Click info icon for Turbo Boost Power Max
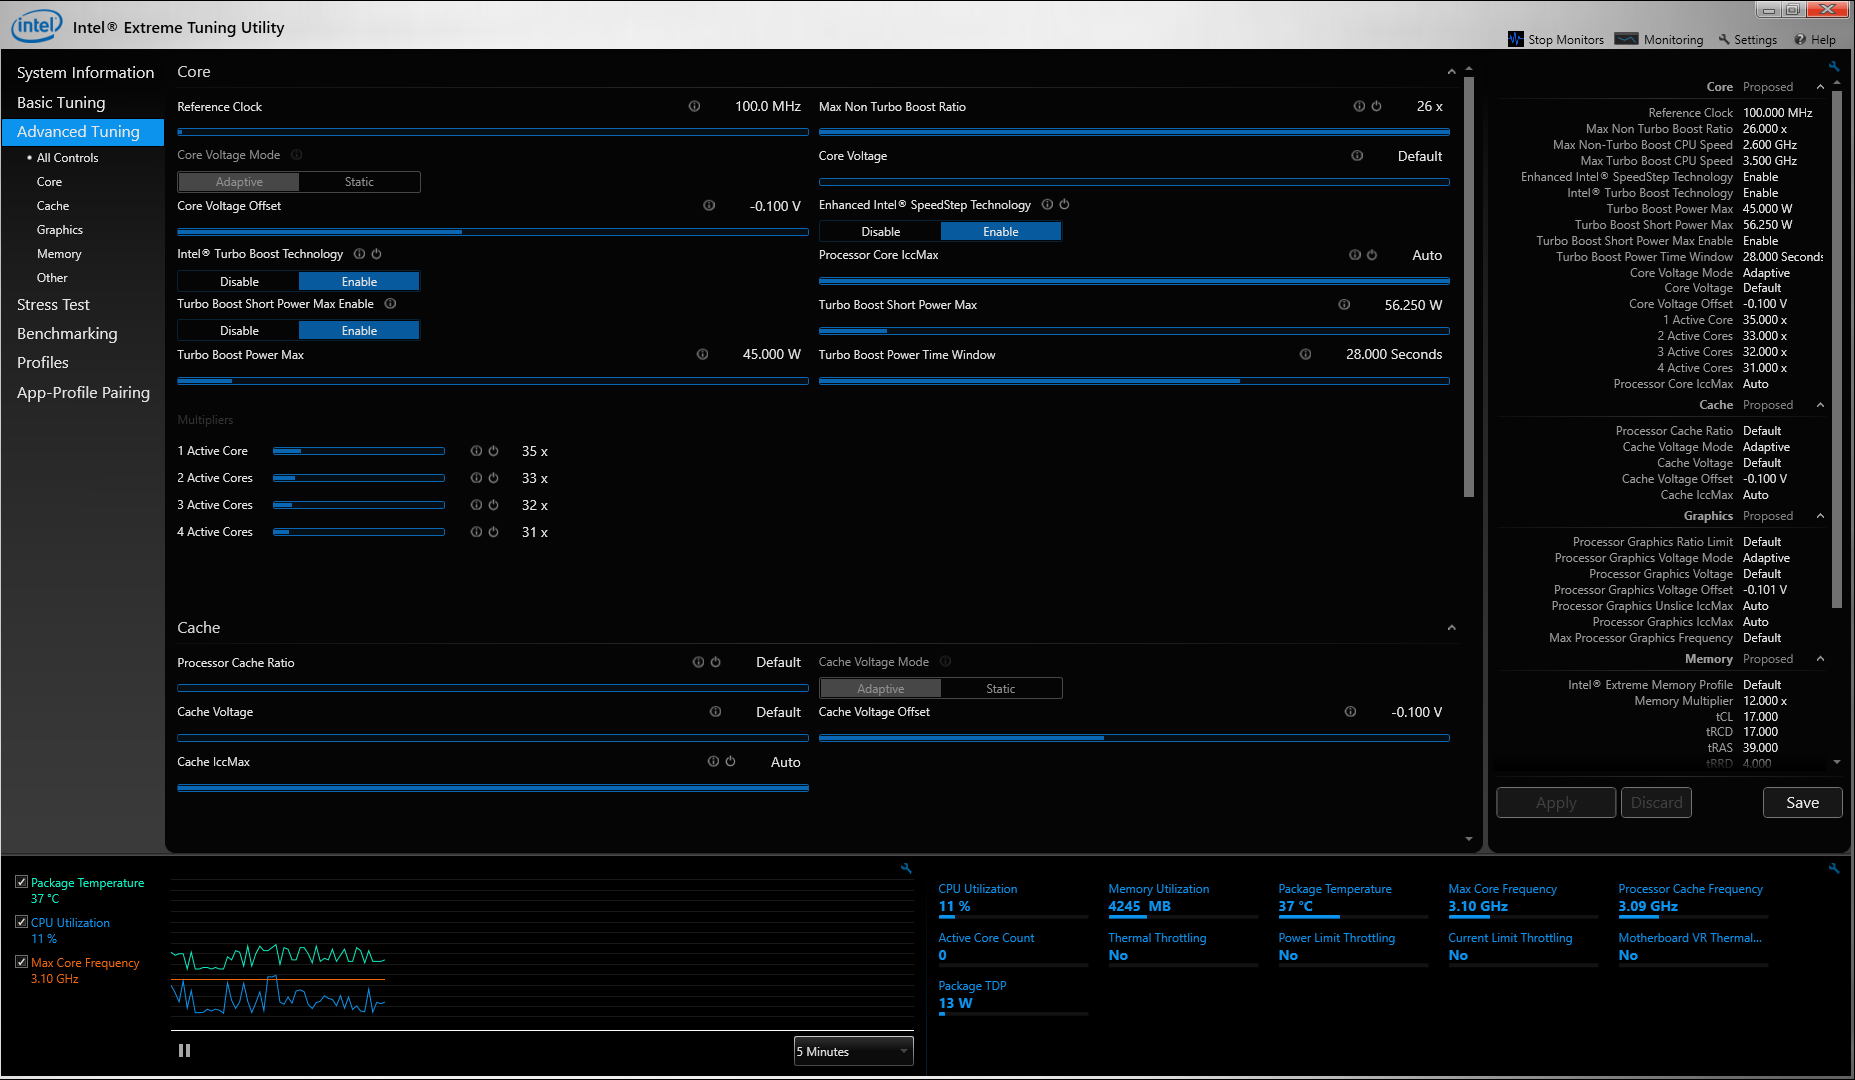Image resolution: width=1855 pixels, height=1080 pixels. [x=702, y=354]
